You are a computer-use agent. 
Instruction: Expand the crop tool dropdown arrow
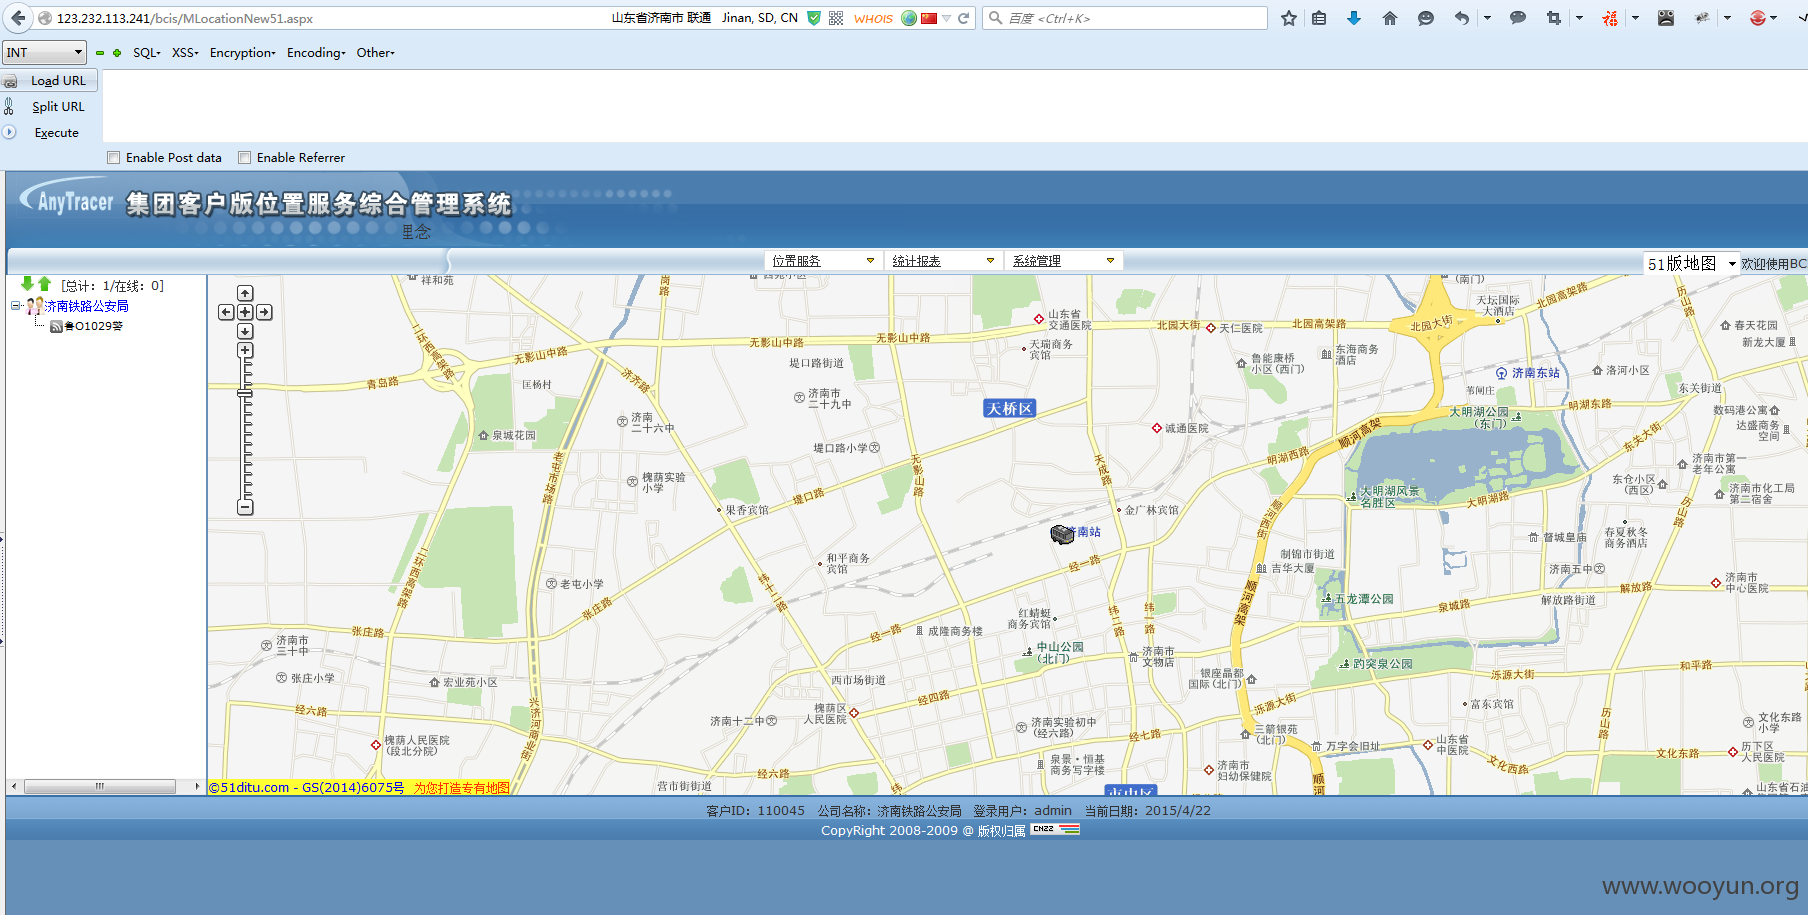pos(1579,18)
